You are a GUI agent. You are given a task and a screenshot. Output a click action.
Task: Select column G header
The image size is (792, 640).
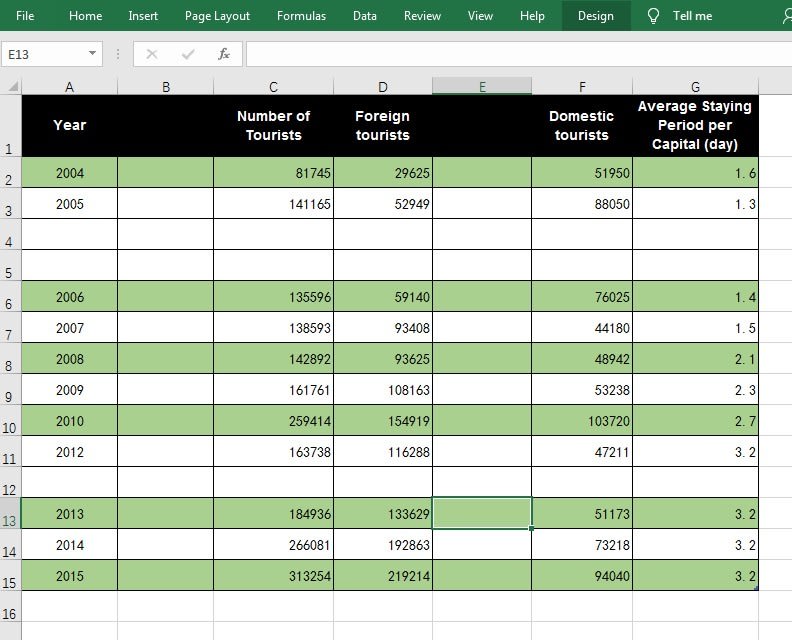695,86
